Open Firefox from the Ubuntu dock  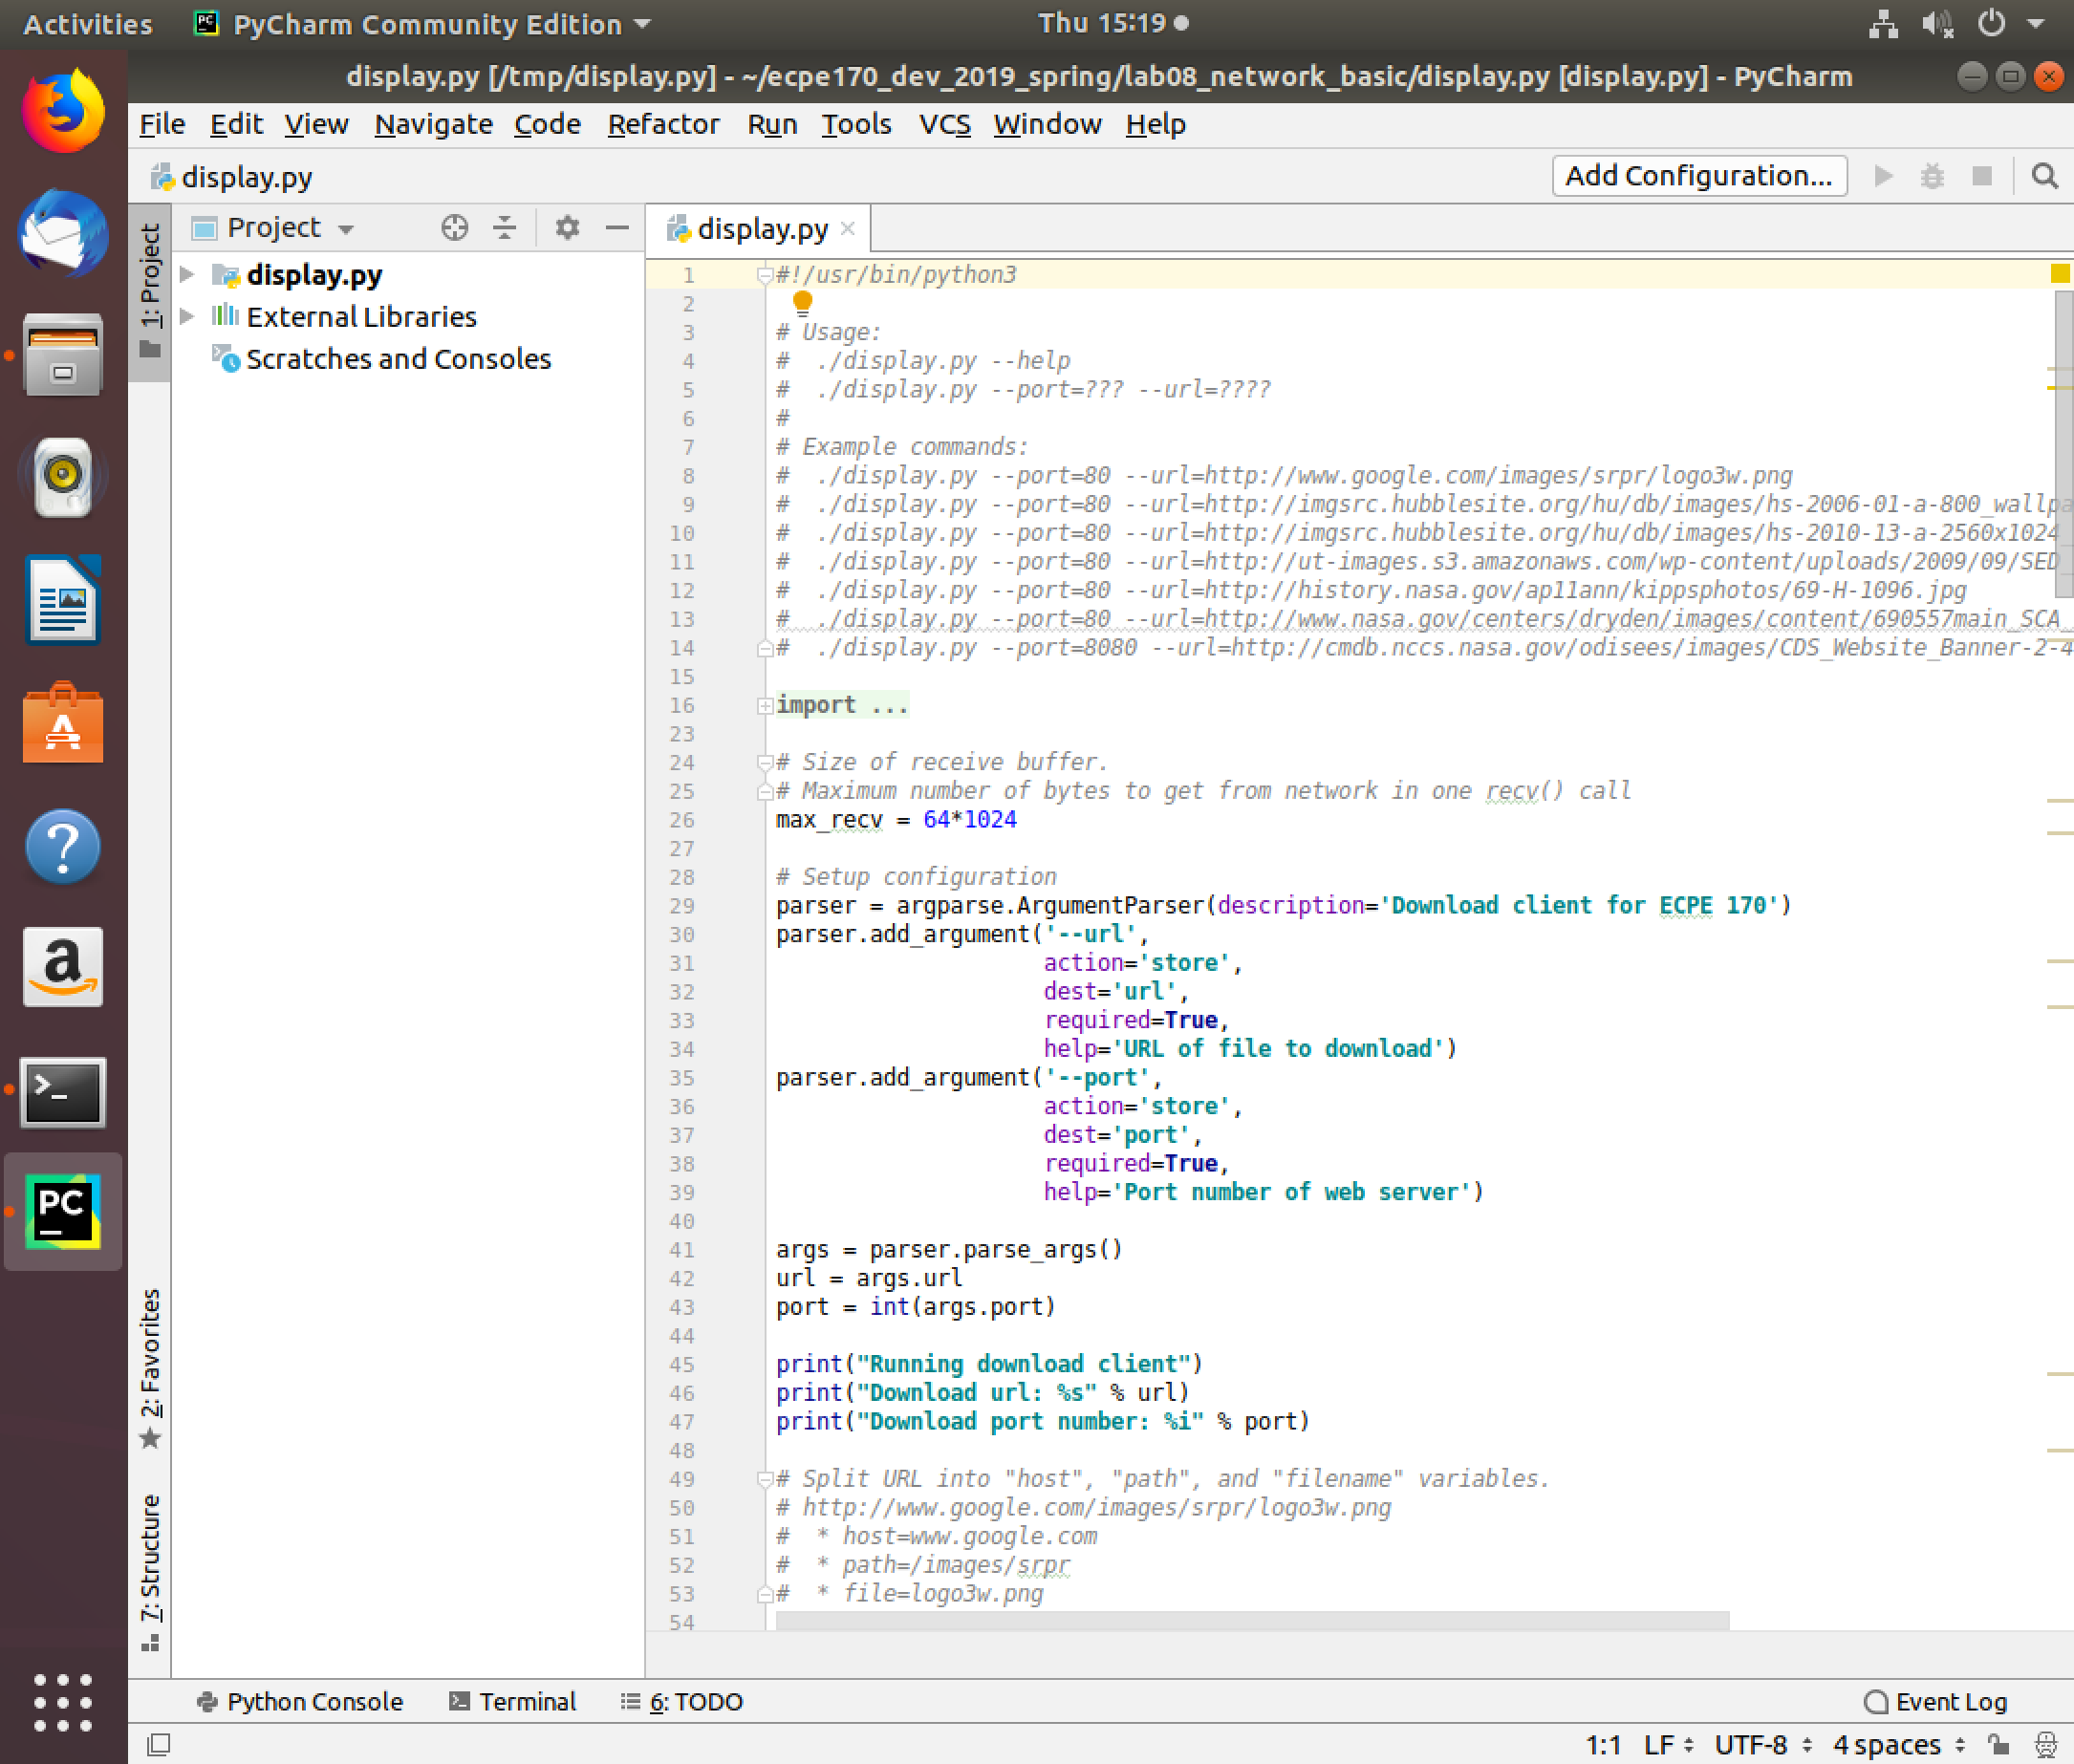[x=63, y=113]
